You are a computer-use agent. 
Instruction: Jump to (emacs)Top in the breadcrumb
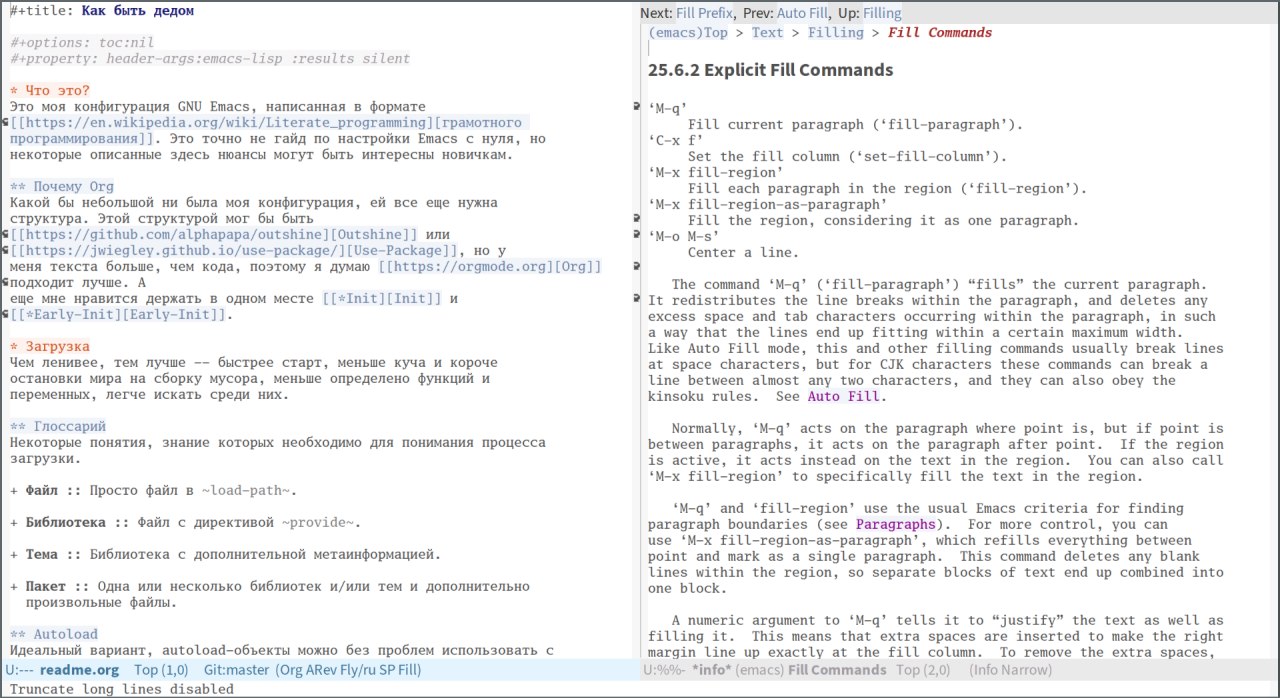[x=688, y=33]
